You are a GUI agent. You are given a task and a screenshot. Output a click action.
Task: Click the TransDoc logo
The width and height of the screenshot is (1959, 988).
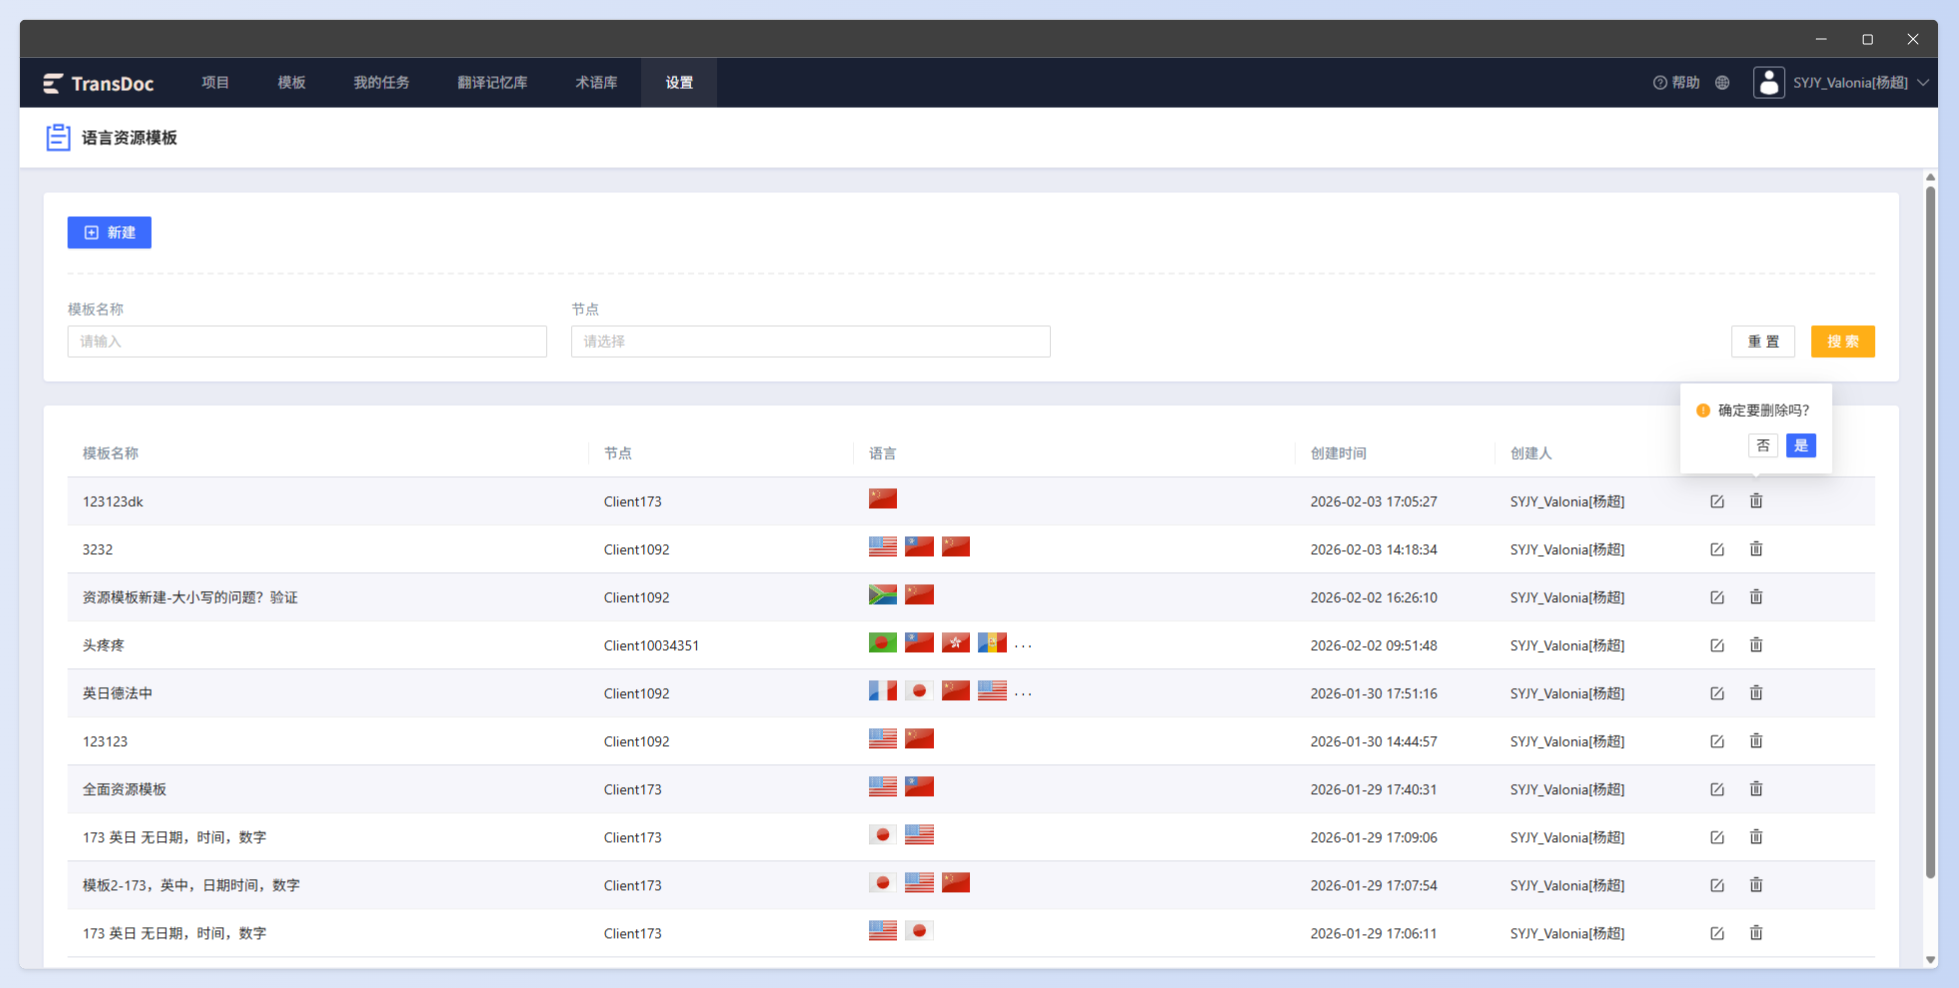pos(98,83)
